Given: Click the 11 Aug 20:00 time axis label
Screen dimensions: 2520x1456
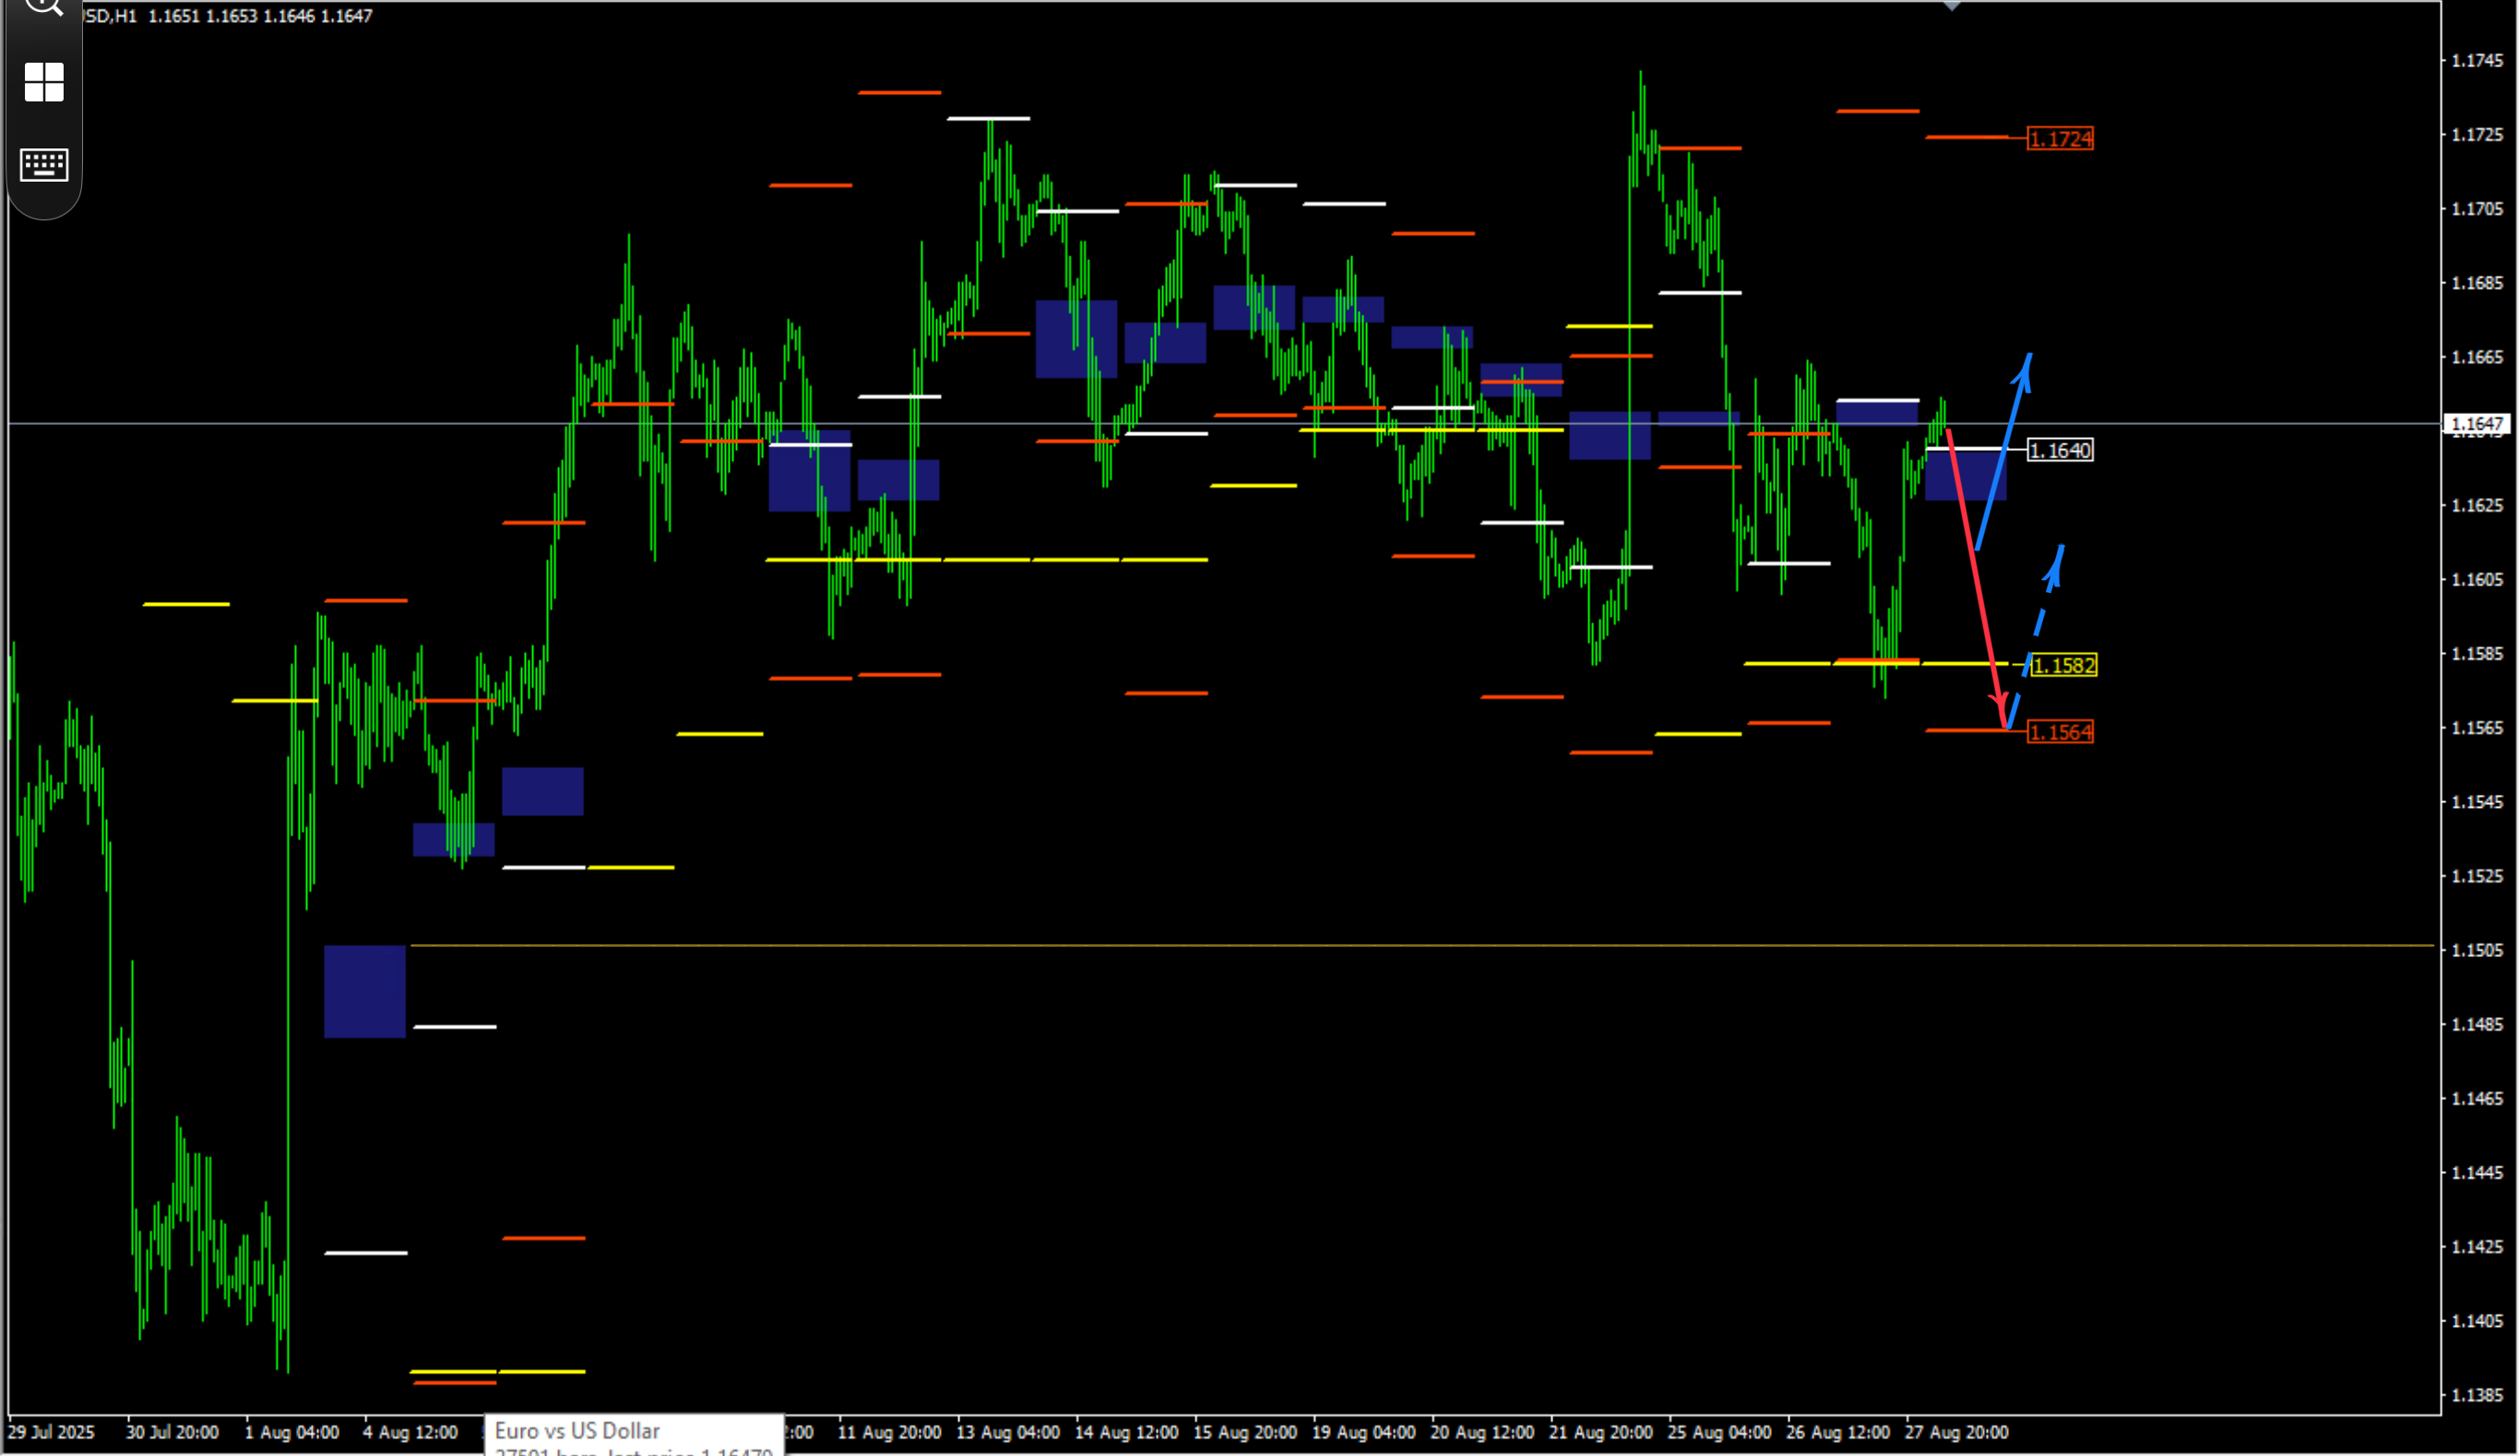Looking at the screenshot, I should tap(889, 1433).
